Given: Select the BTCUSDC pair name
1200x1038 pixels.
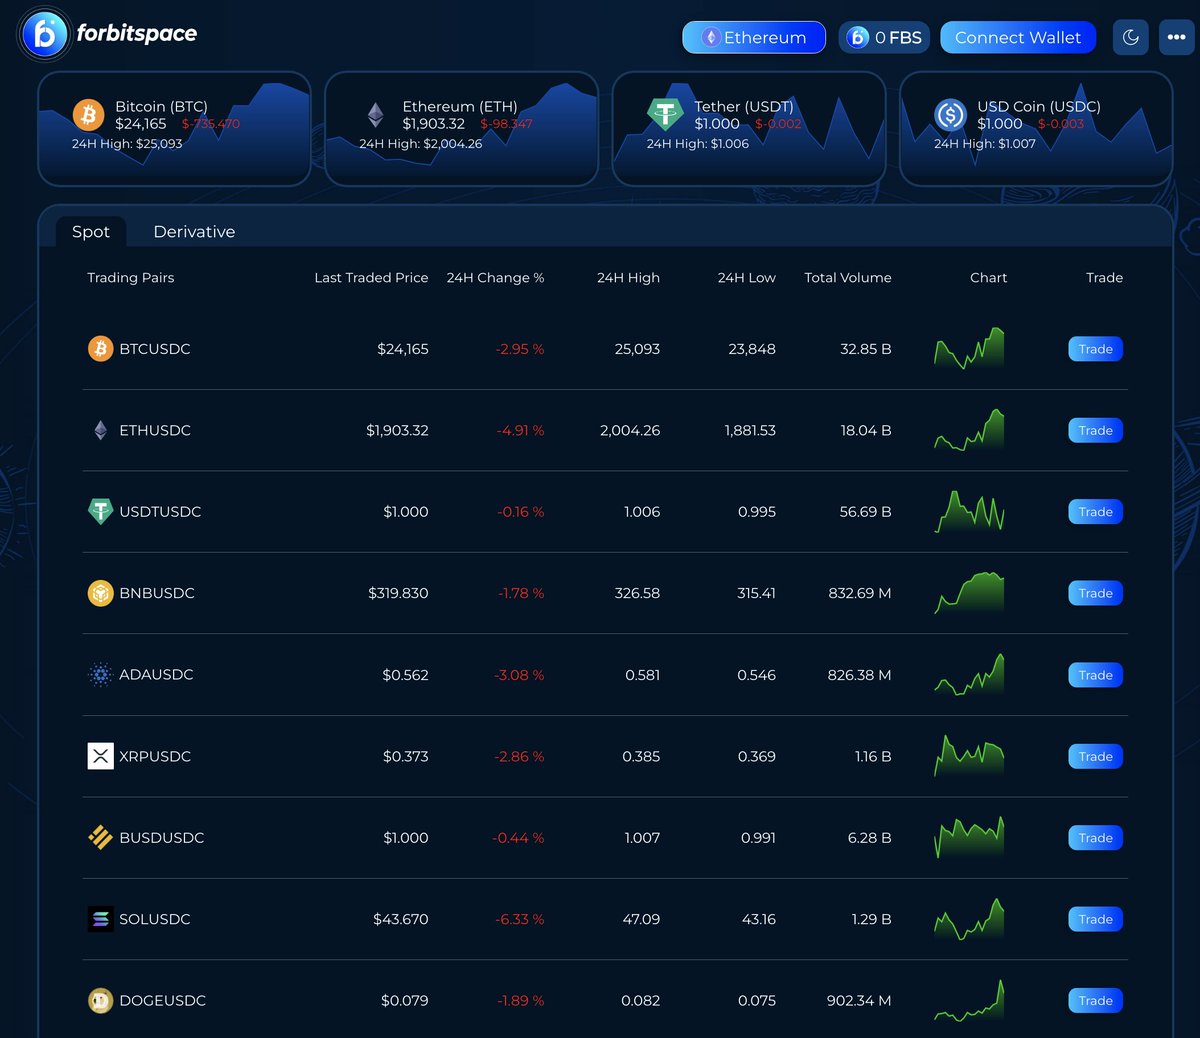Looking at the screenshot, I should click(x=155, y=349).
